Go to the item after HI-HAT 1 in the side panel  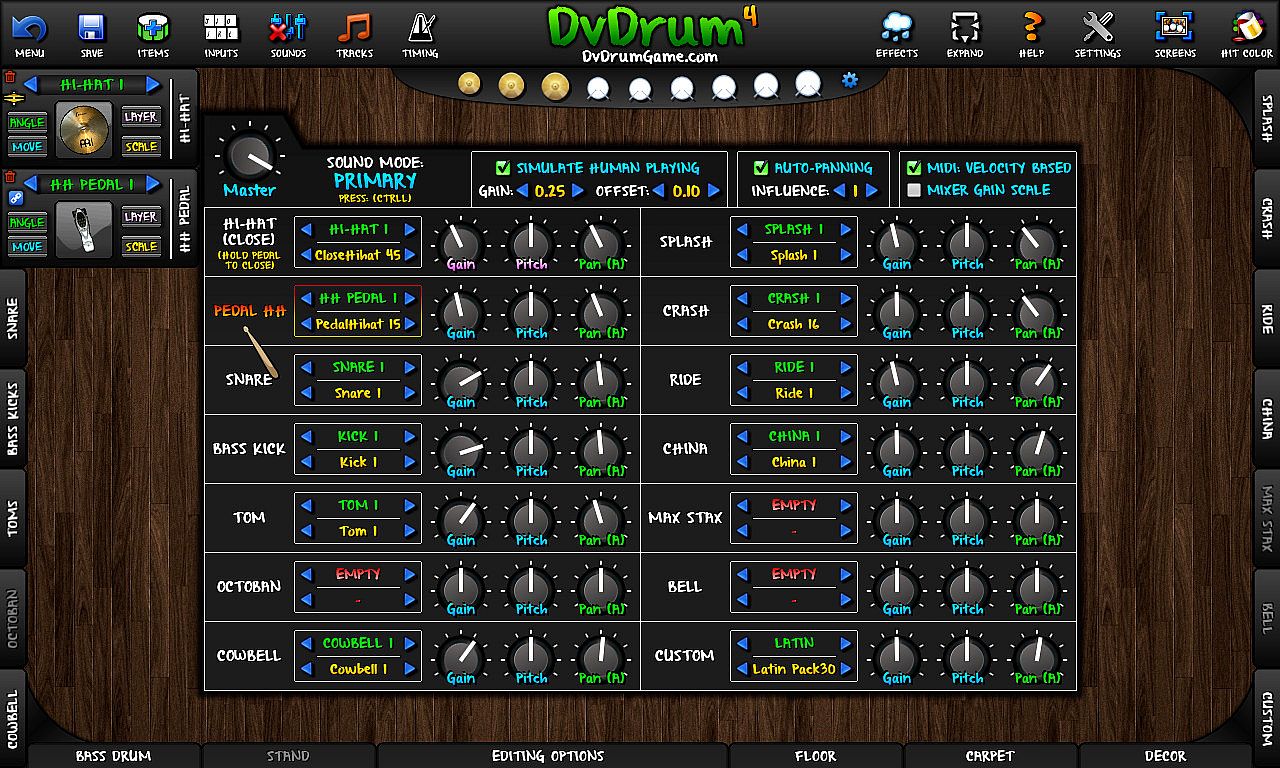pyautogui.click(x=153, y=85)
